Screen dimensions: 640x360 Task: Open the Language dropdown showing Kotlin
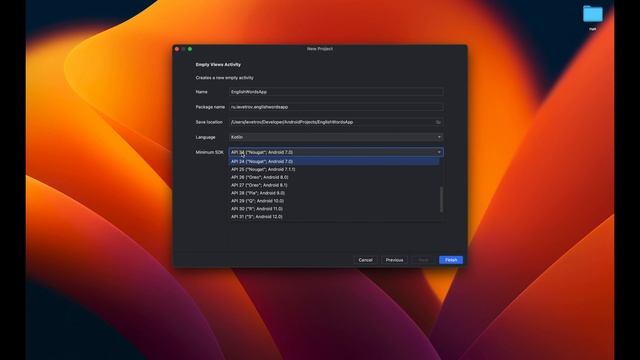336,137
